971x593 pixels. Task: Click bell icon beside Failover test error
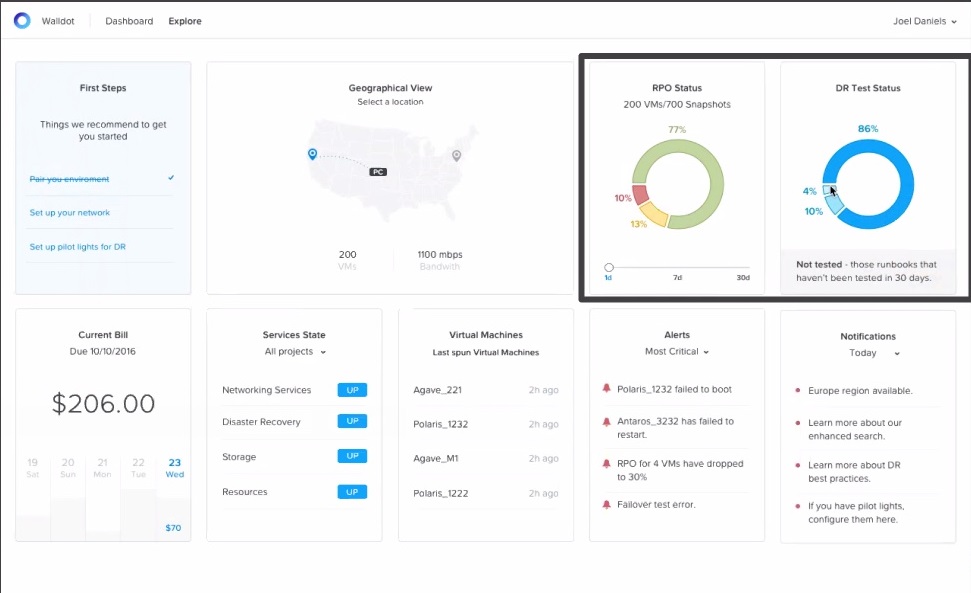[x=606, y=504]
